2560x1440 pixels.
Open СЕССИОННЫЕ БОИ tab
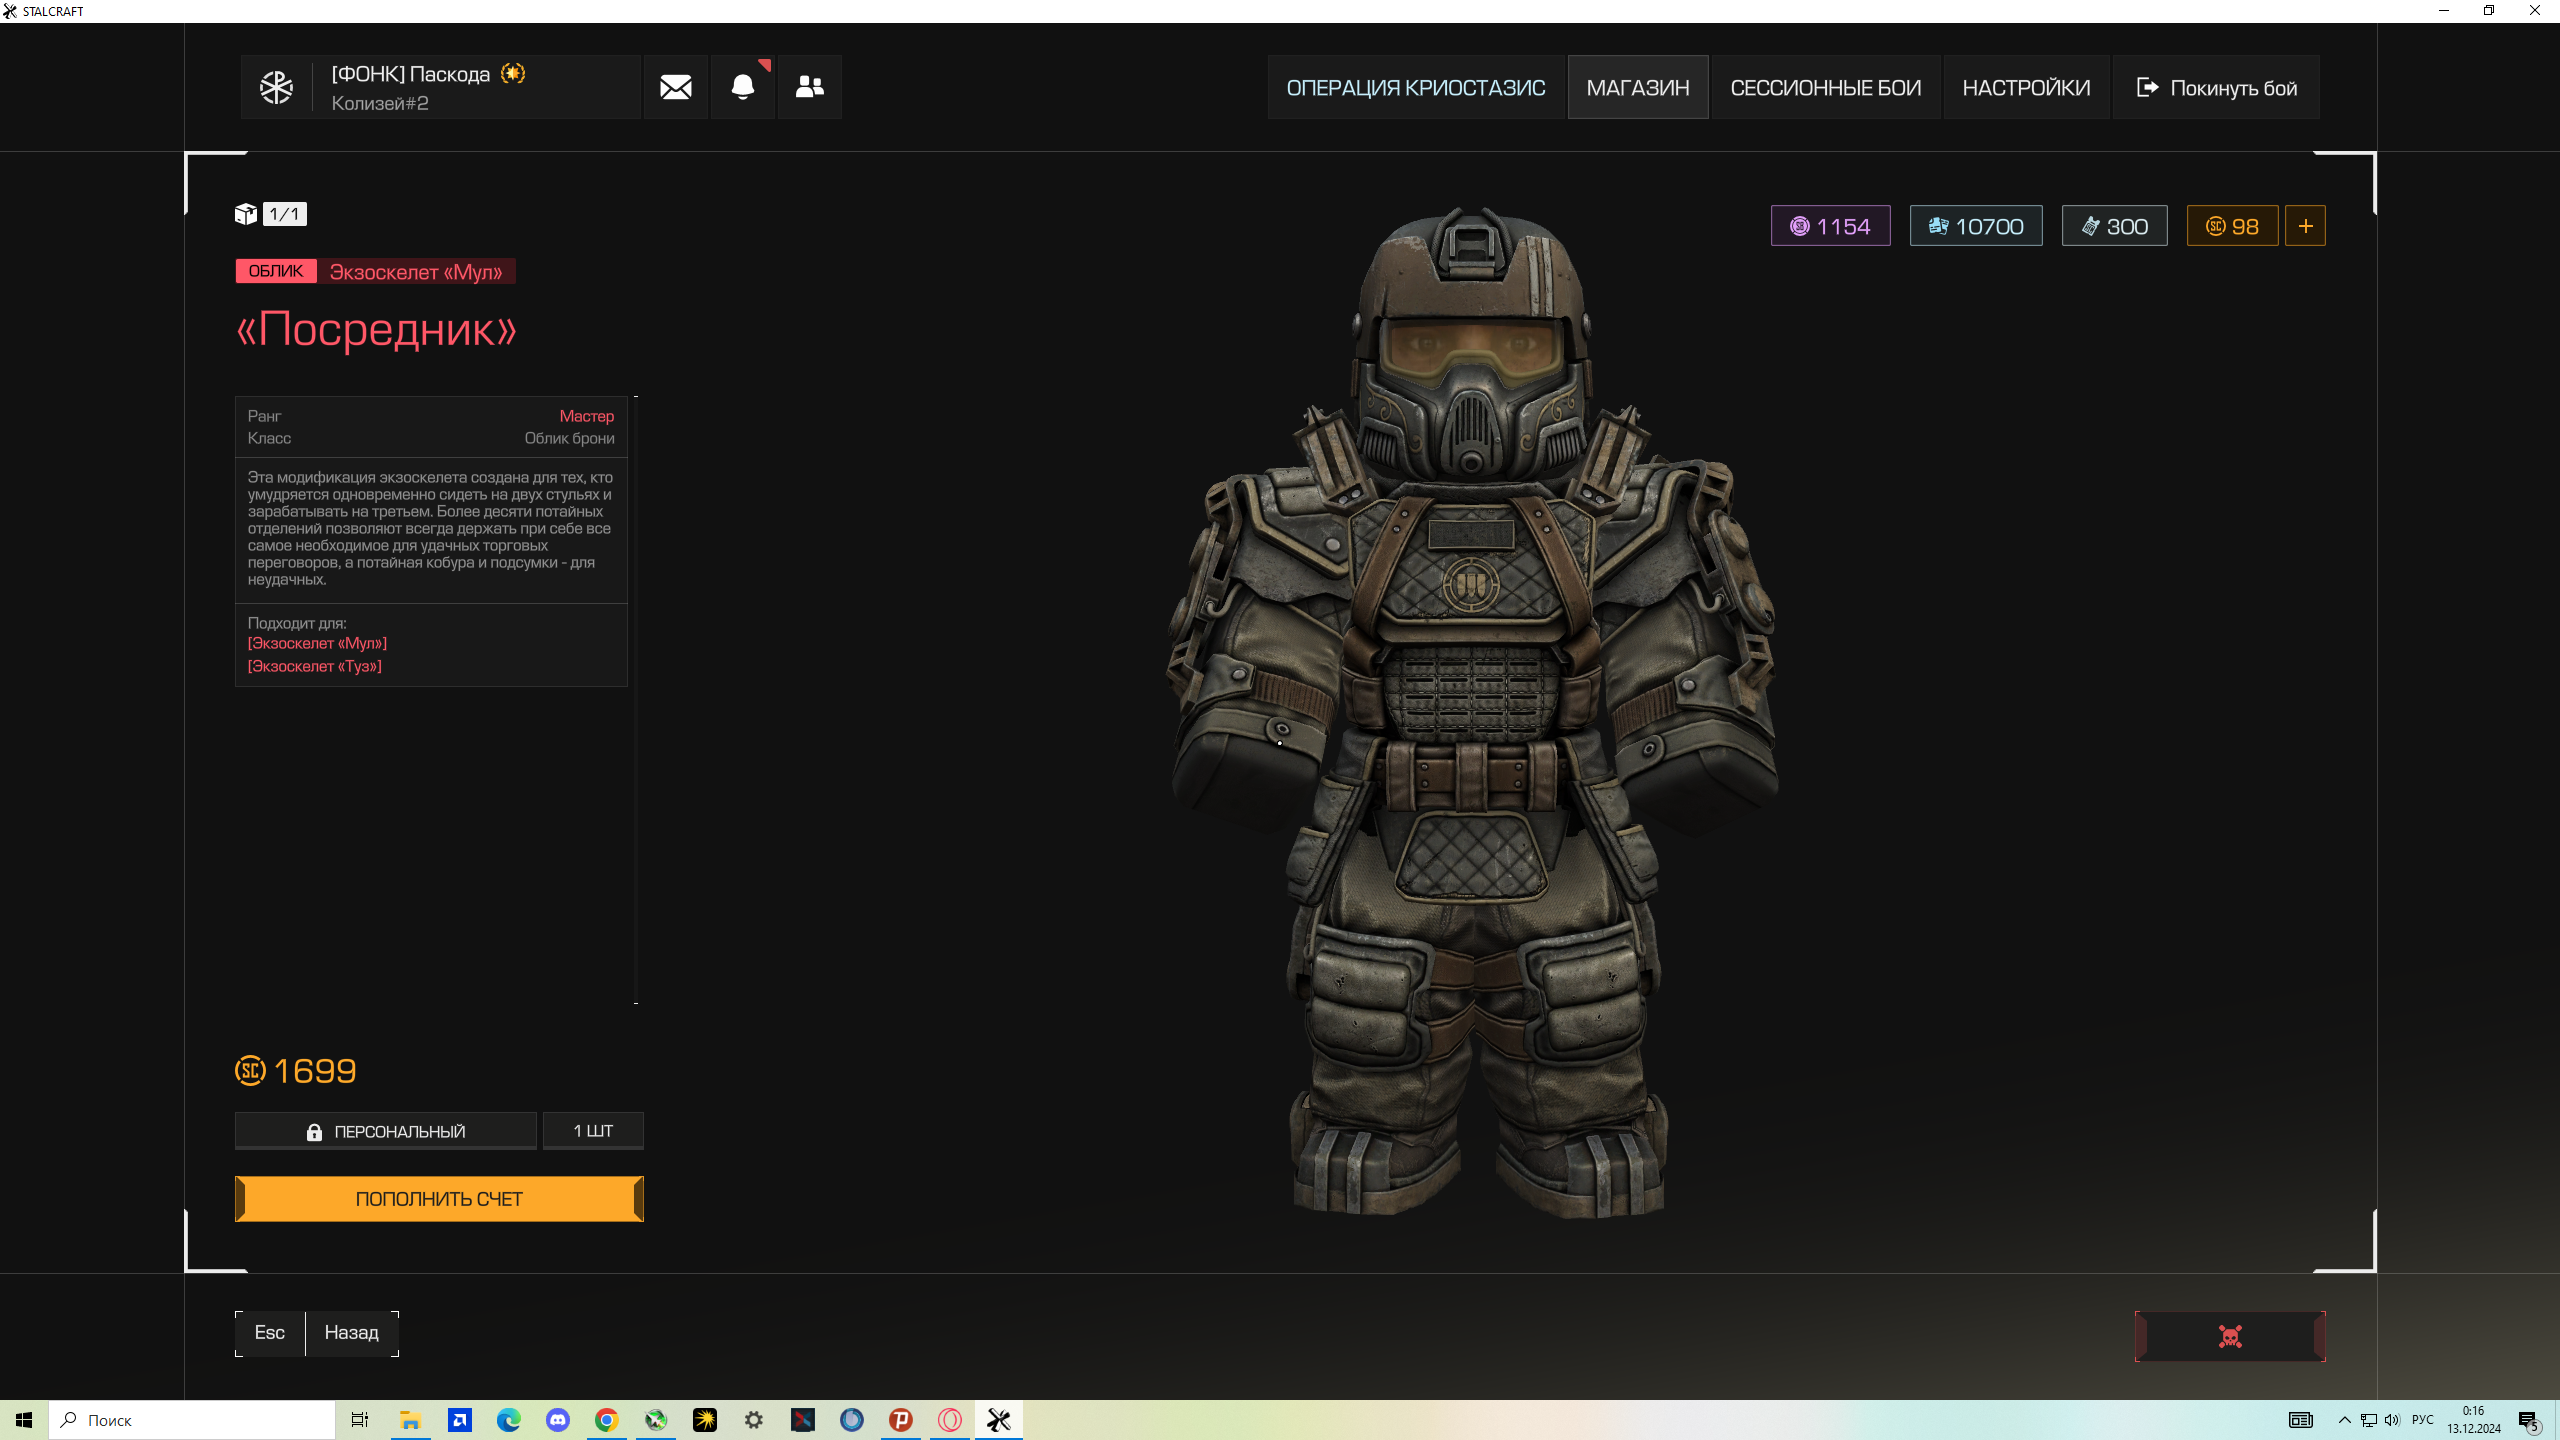[x=1826, y=87]
